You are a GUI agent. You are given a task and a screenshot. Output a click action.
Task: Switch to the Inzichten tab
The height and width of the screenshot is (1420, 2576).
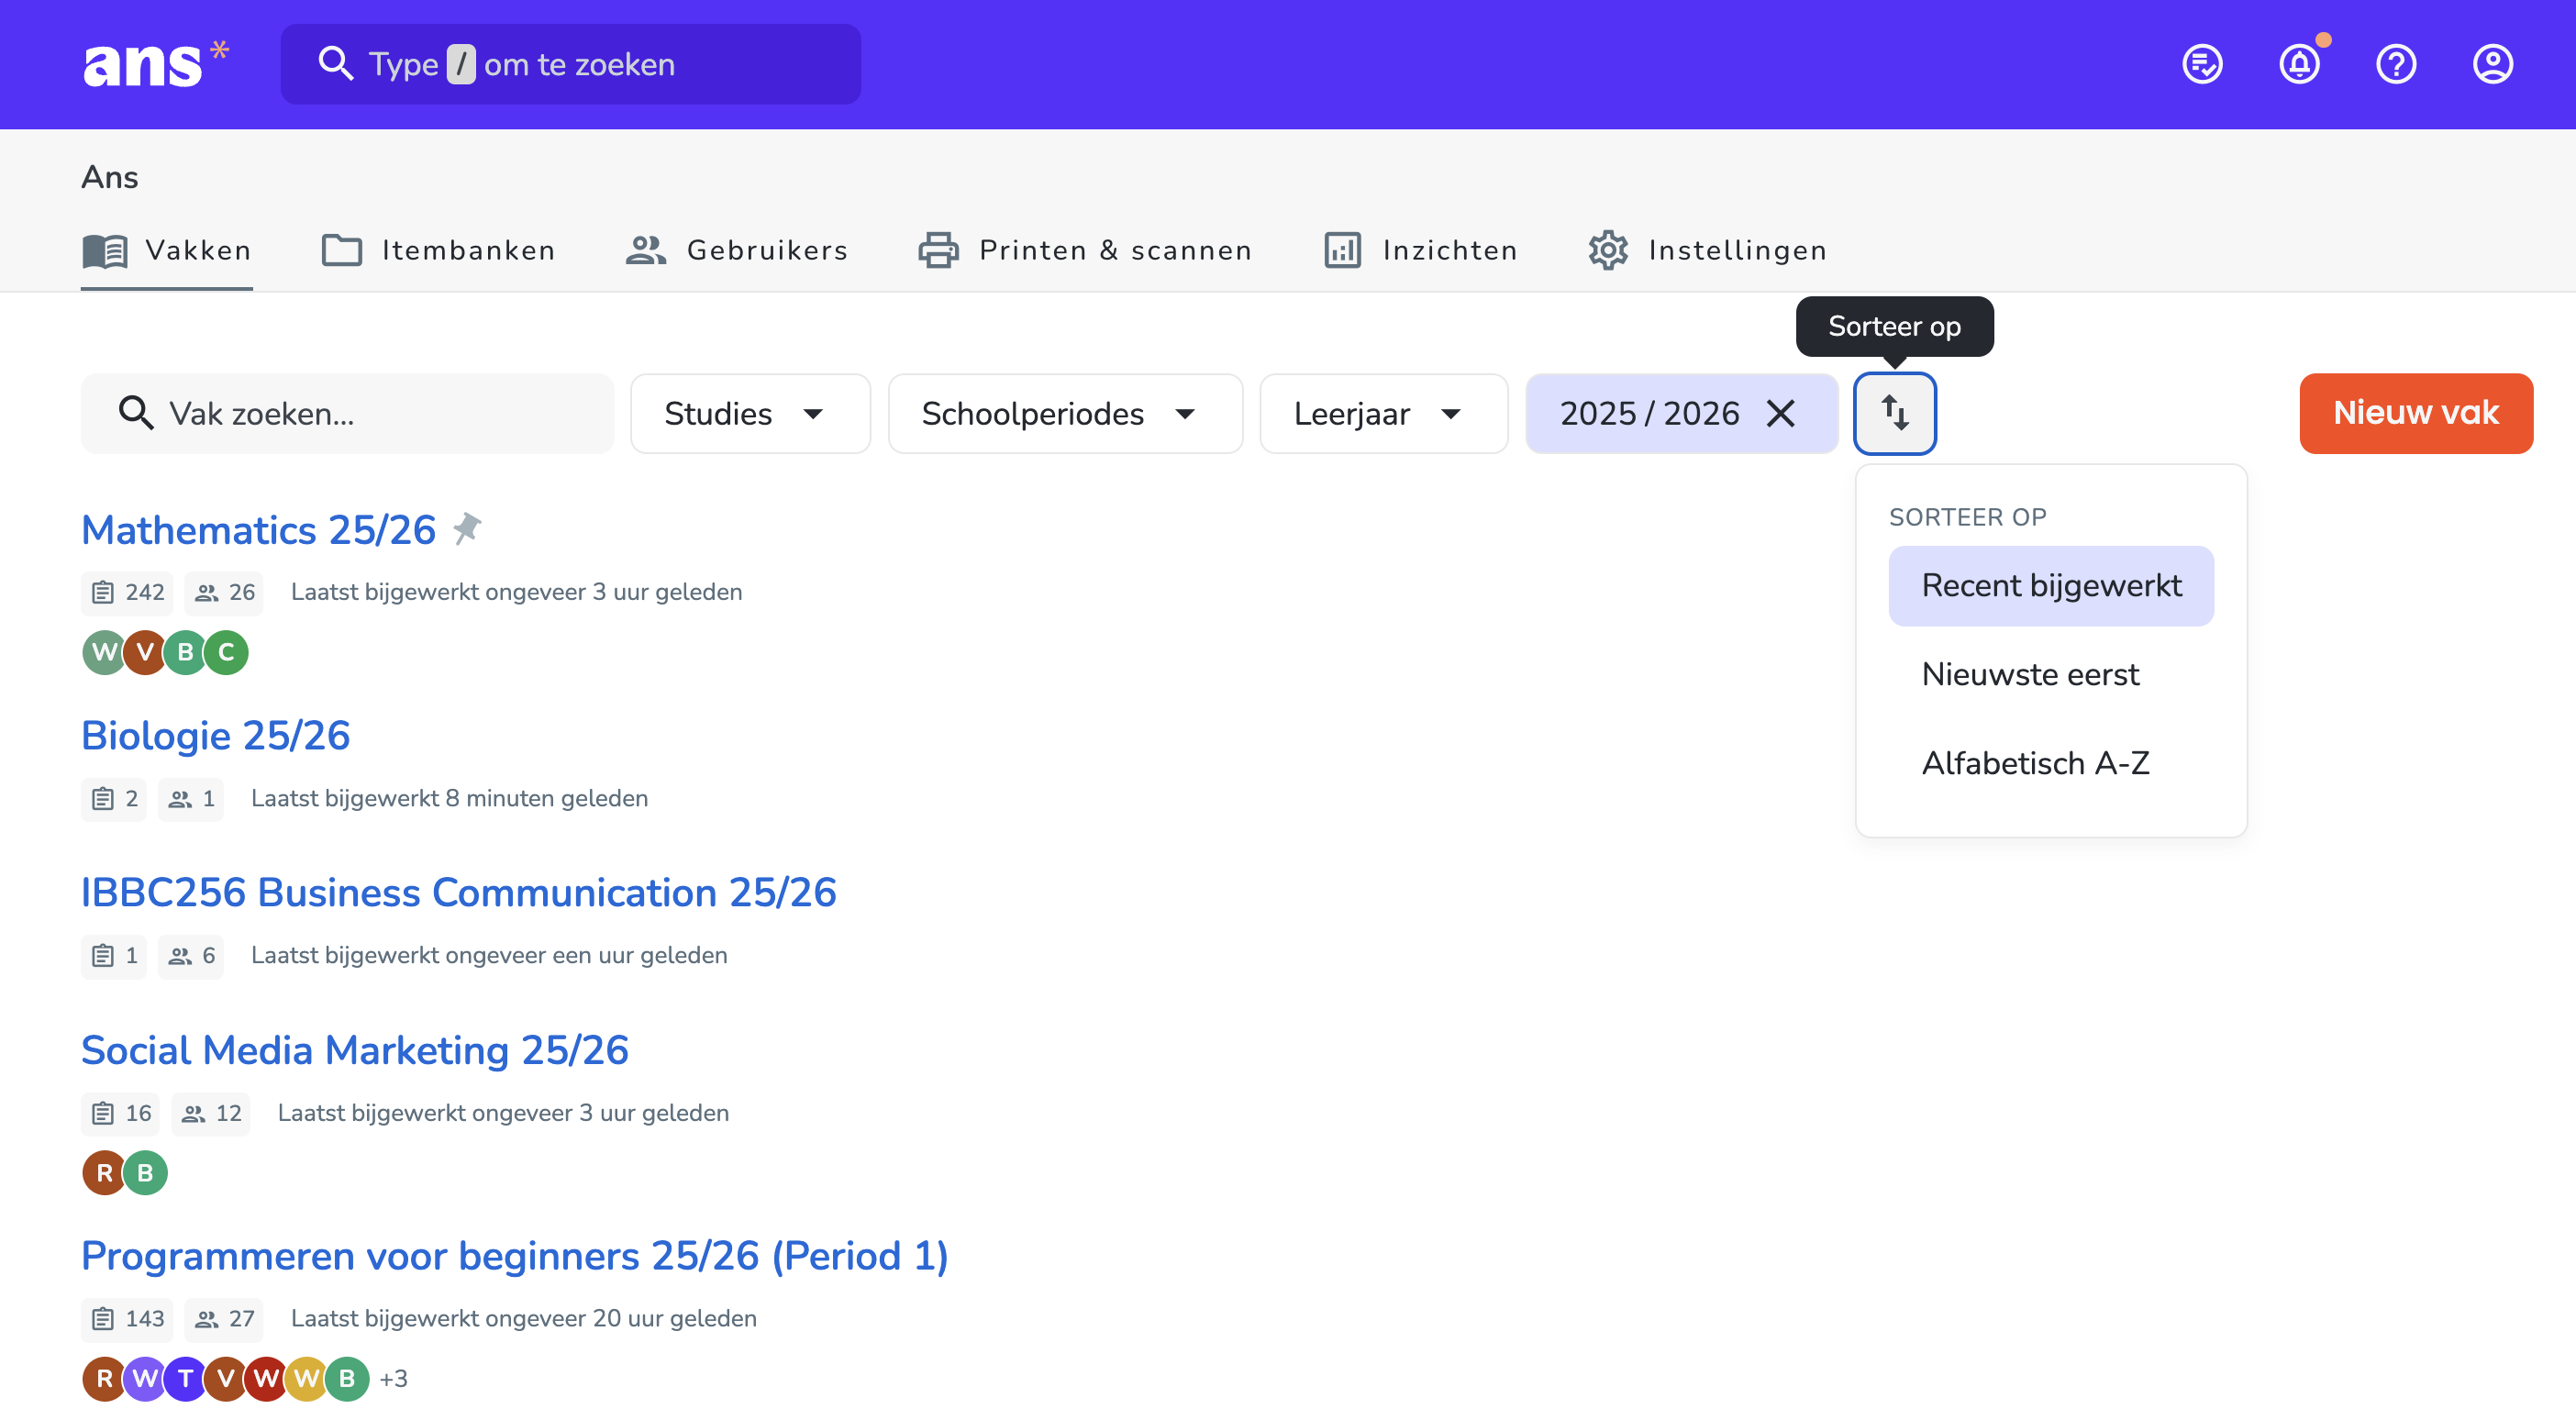tap(1420, 250)
